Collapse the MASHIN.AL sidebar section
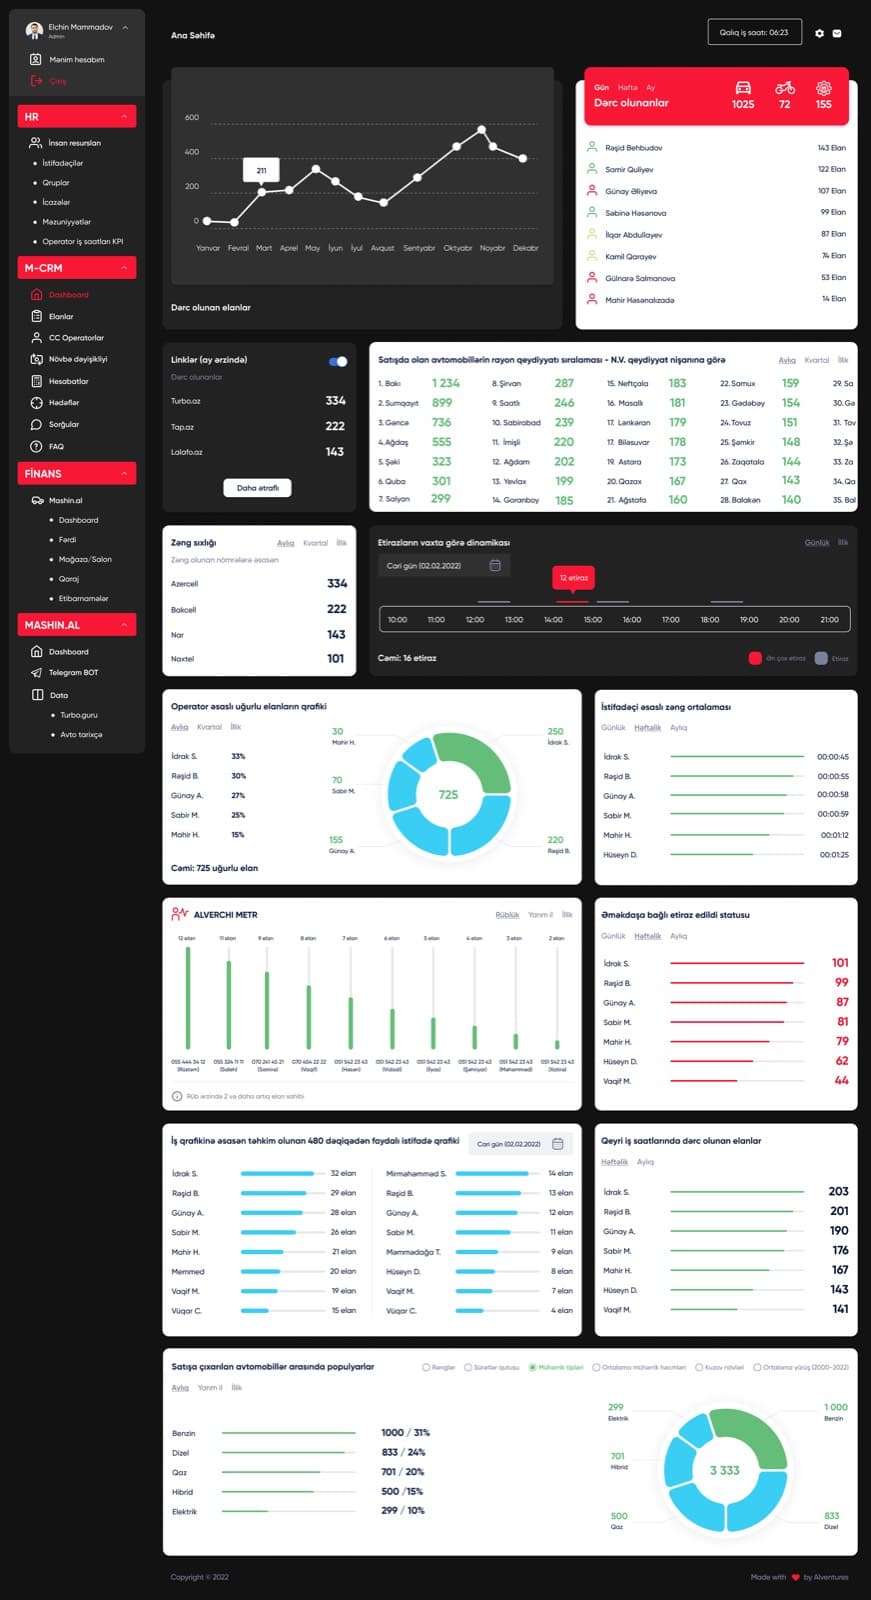 click(x=124, y=625)
